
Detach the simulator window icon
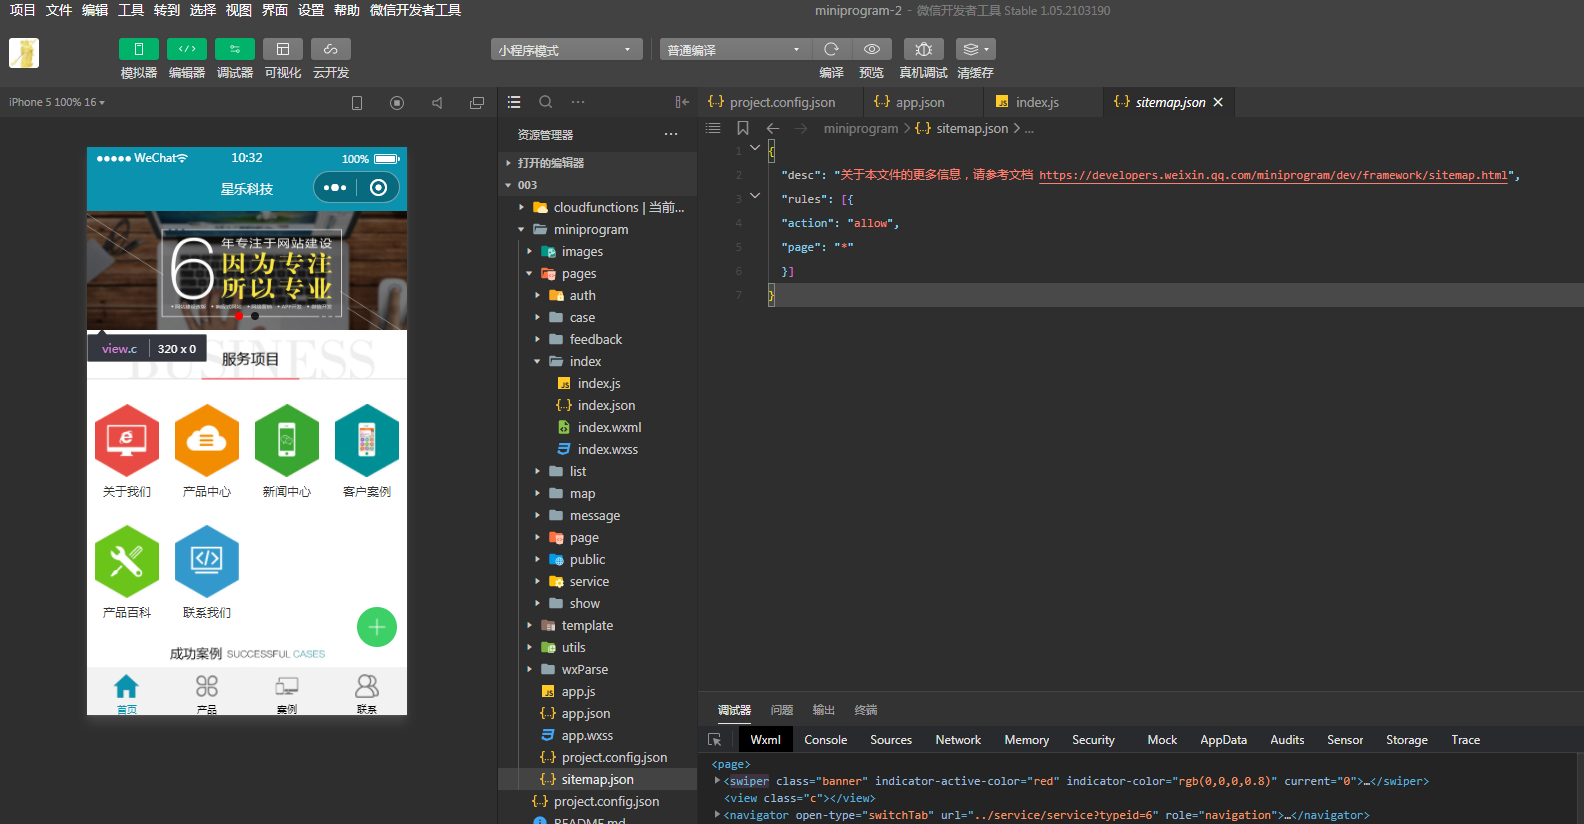477,103
